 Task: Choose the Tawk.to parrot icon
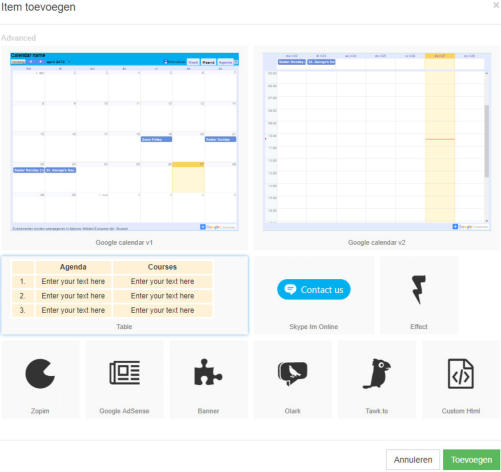[377, 374]
